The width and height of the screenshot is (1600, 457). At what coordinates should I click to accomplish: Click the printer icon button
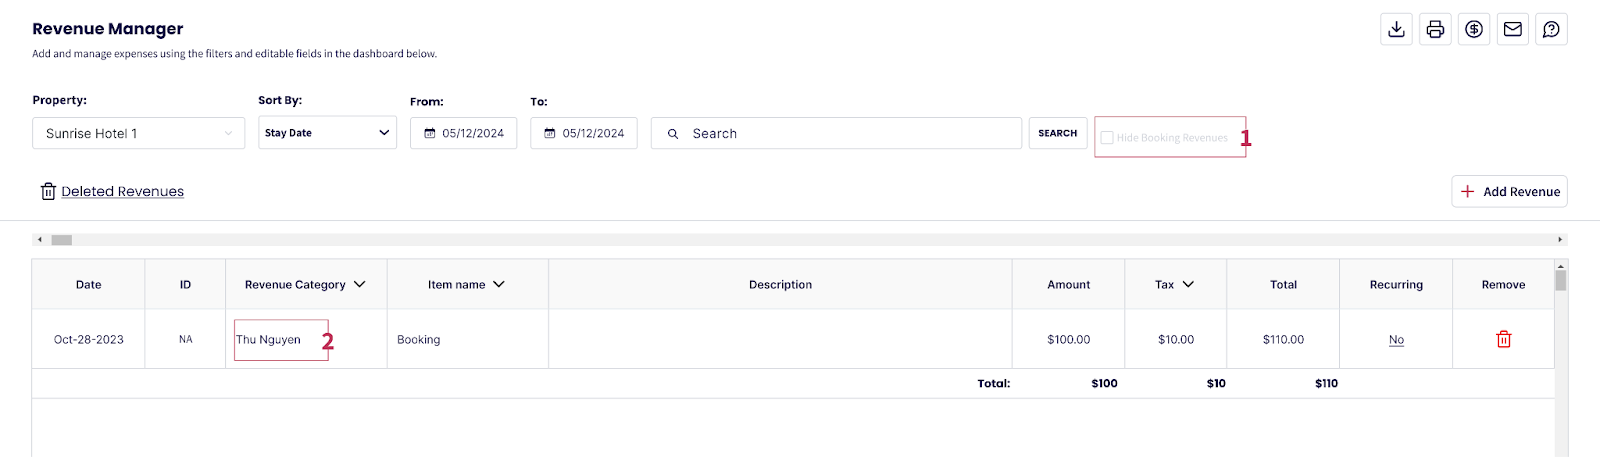1435,29
